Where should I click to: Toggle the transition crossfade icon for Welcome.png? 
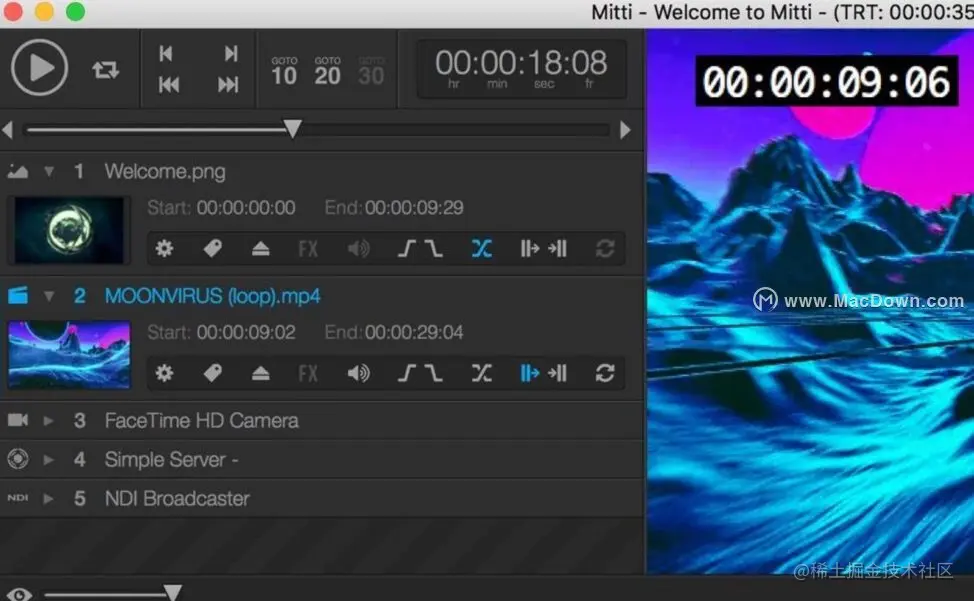coord(481,249)
